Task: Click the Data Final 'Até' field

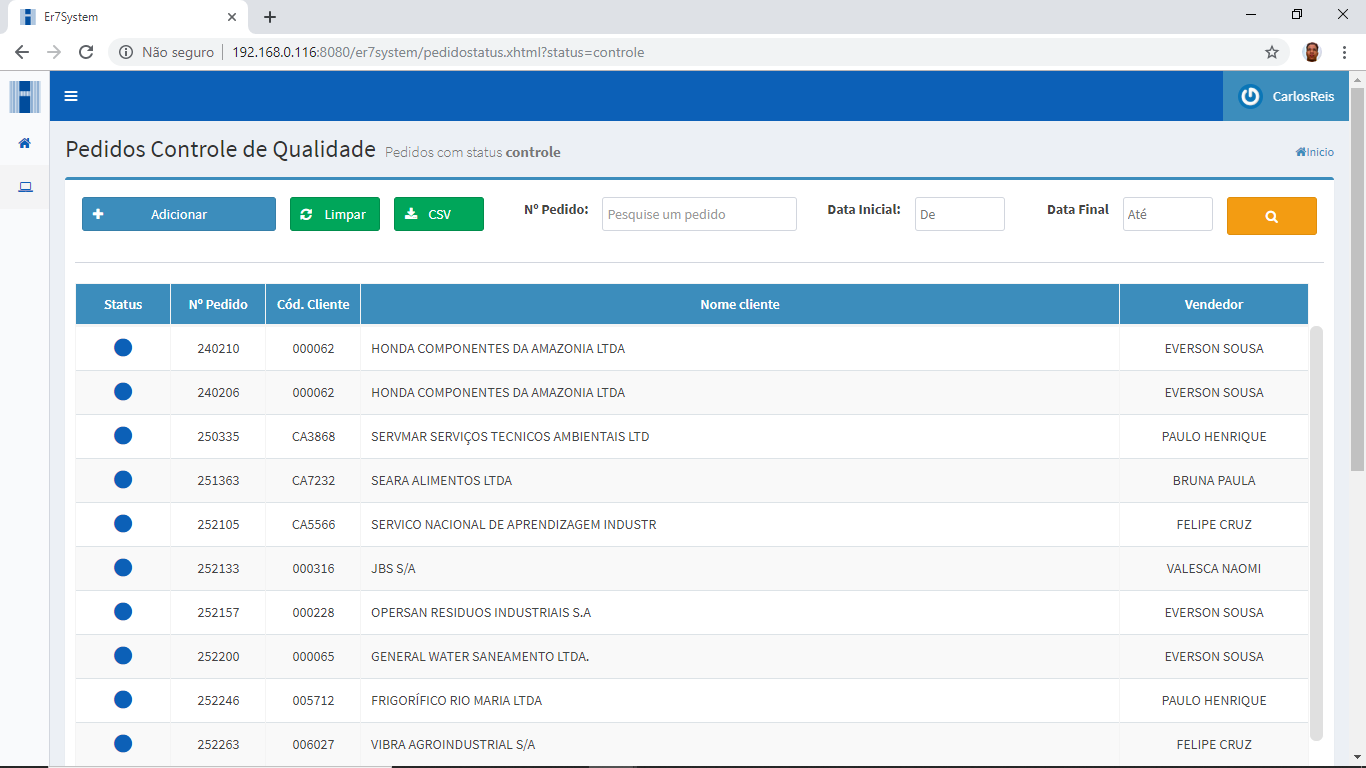Action: click(x=1168, y=214)
